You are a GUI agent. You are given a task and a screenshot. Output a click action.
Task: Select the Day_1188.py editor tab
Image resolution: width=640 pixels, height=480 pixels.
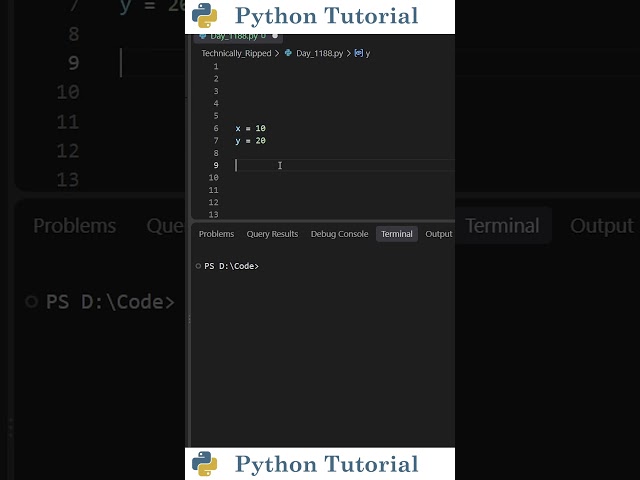click(x=238, y=36)
